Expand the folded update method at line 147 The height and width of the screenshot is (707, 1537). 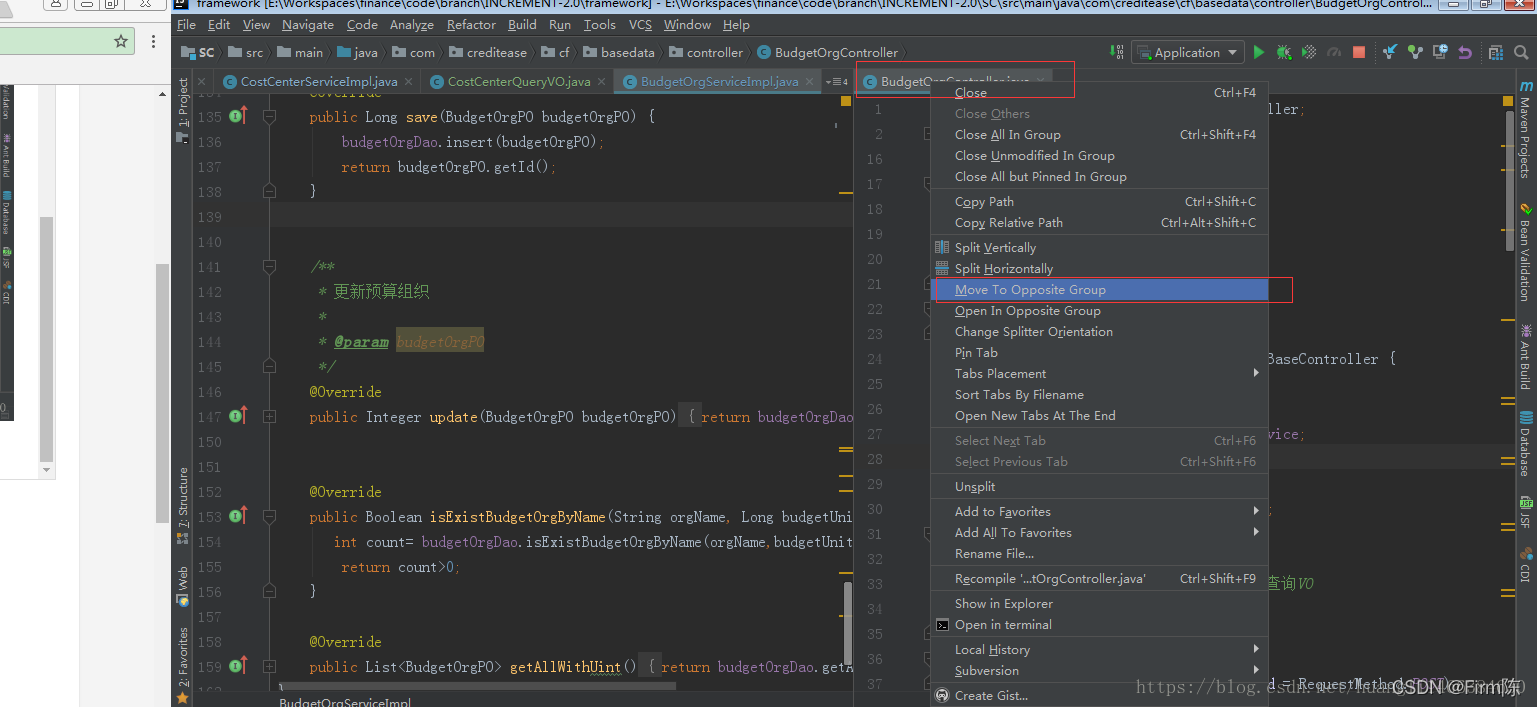click(269, 416)
